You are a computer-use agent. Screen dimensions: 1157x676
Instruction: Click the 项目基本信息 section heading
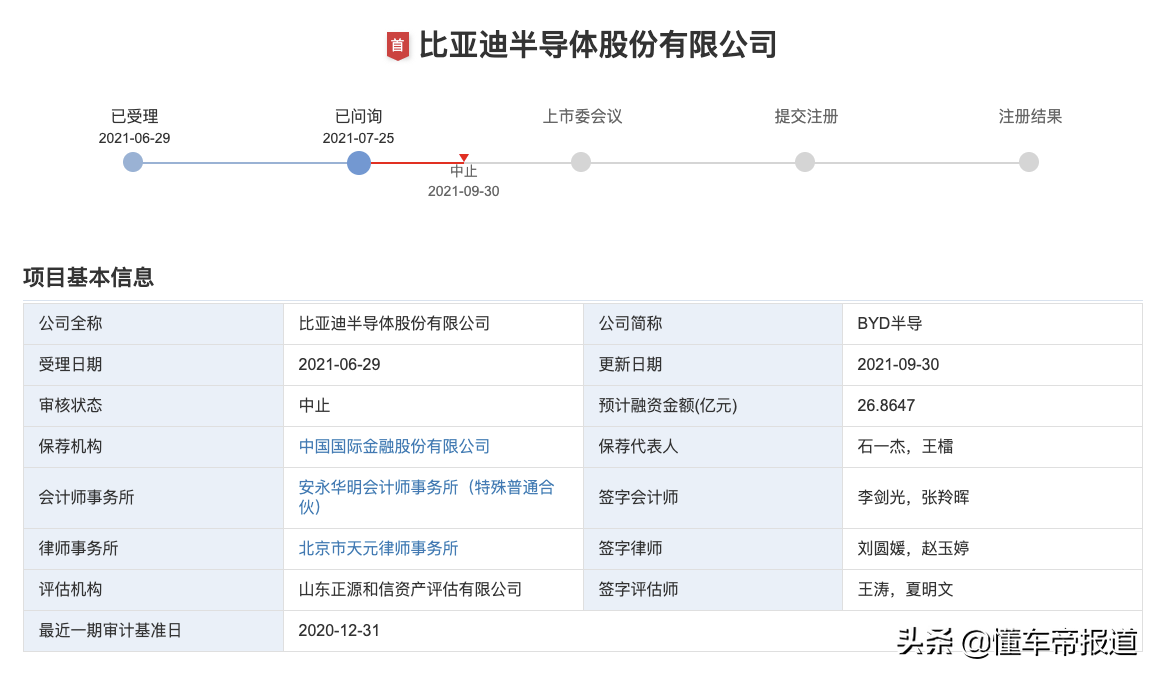click(89, 277)
